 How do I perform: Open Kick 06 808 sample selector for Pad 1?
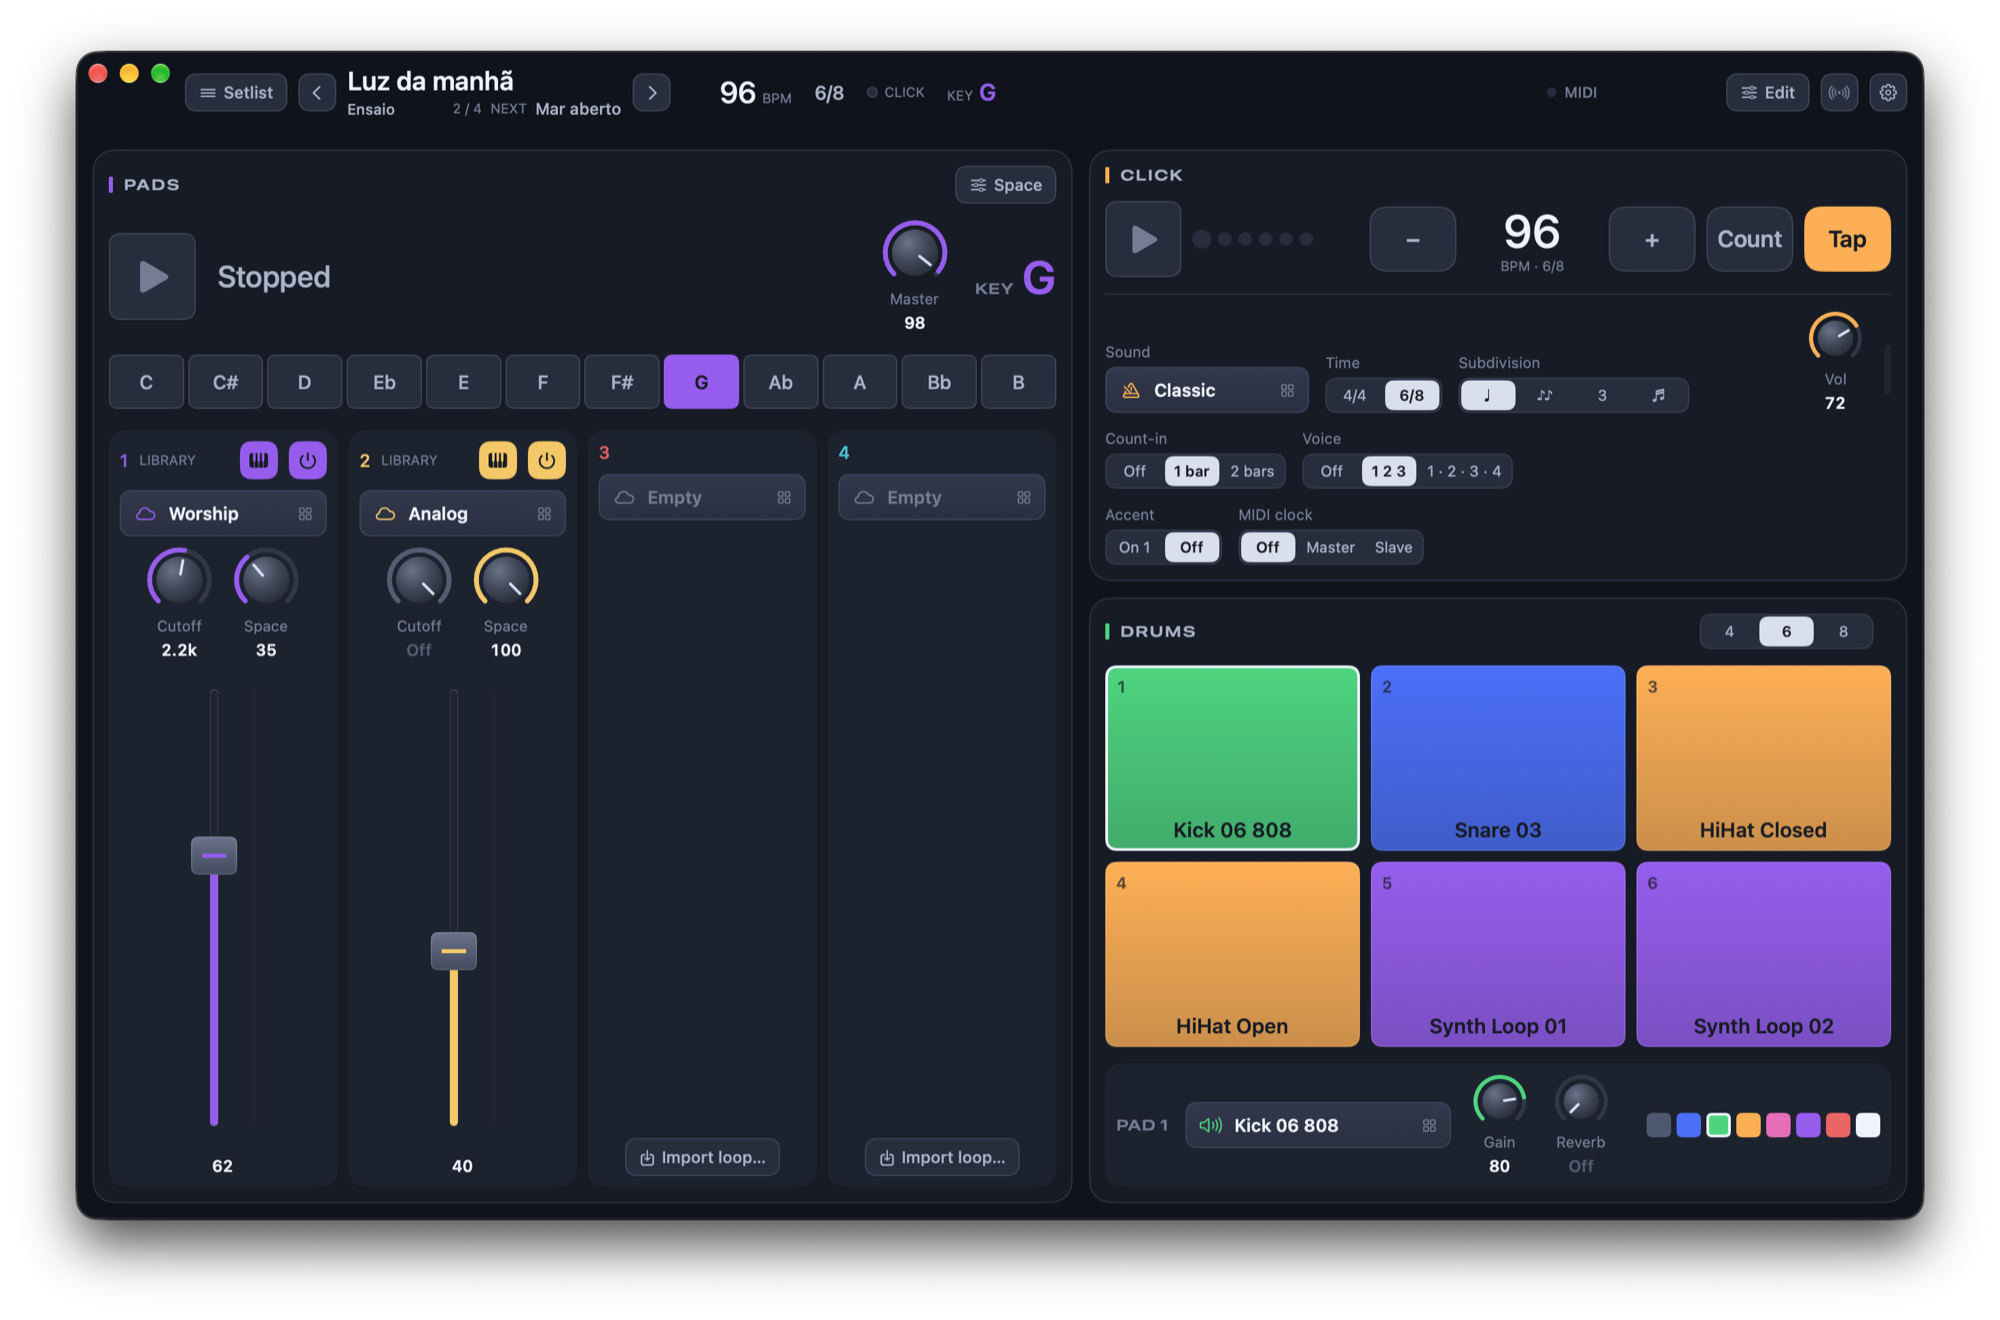1317,1125
